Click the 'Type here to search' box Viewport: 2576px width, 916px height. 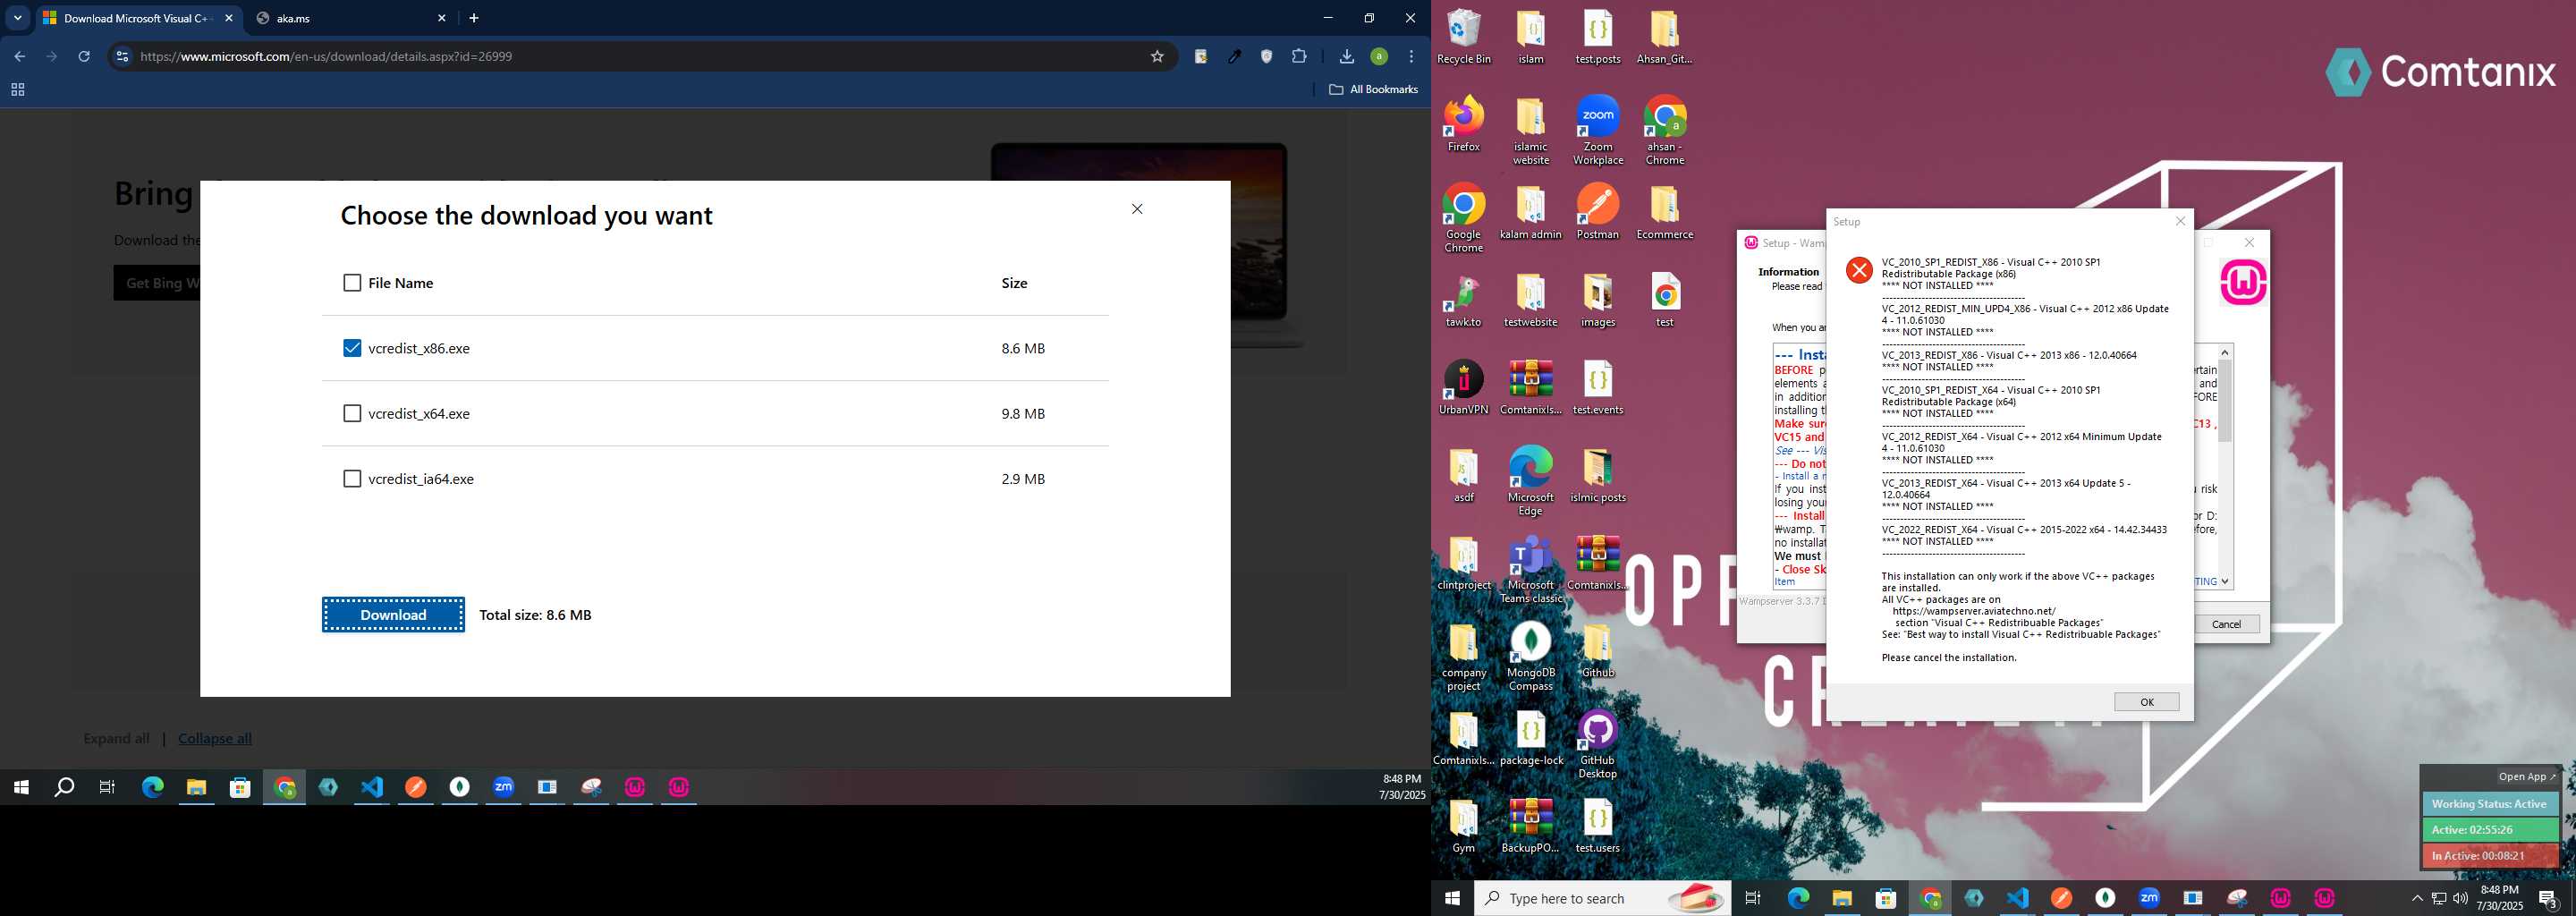[1603, 898]
